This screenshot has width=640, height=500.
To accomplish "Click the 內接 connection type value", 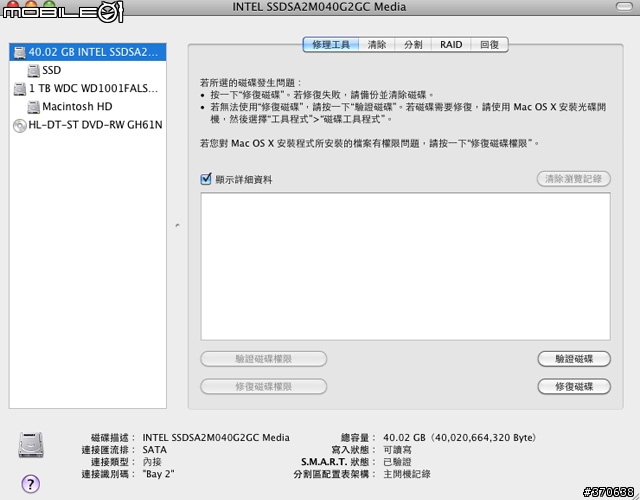I will pos(152,462).
